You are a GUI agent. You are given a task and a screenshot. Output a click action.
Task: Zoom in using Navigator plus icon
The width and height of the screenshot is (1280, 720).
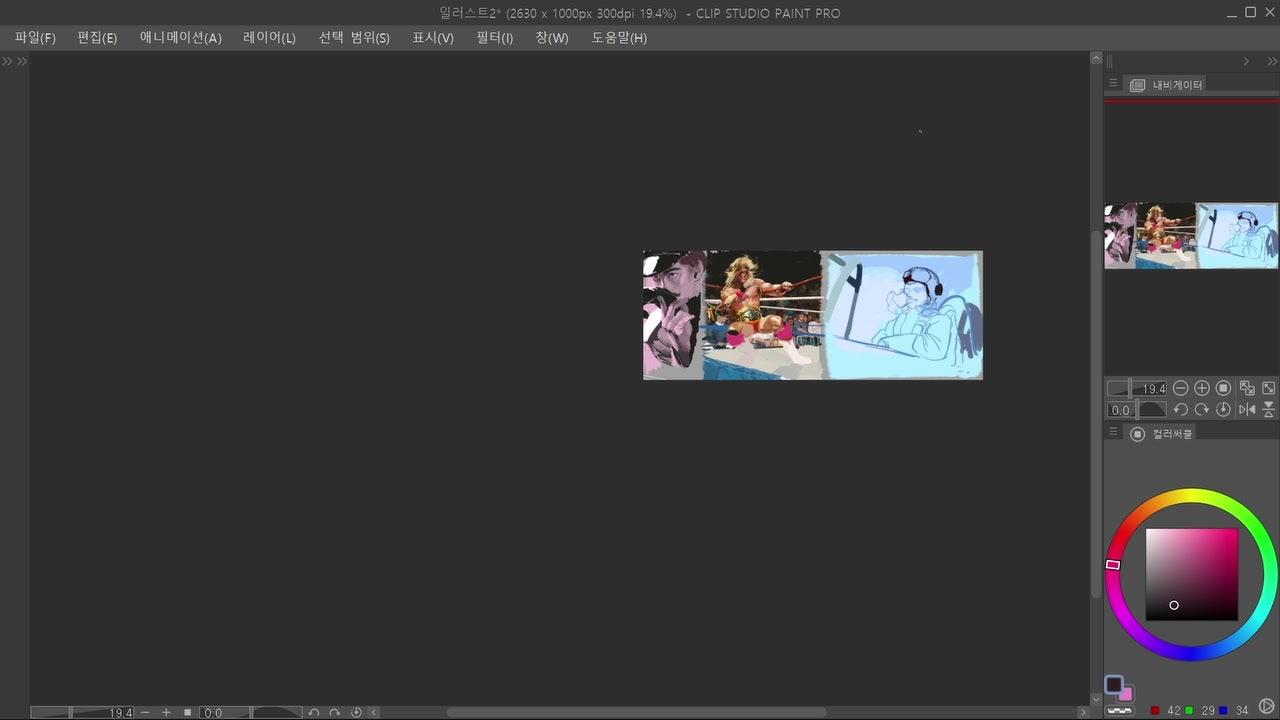pyautogui.click(x=1202, y=388)
